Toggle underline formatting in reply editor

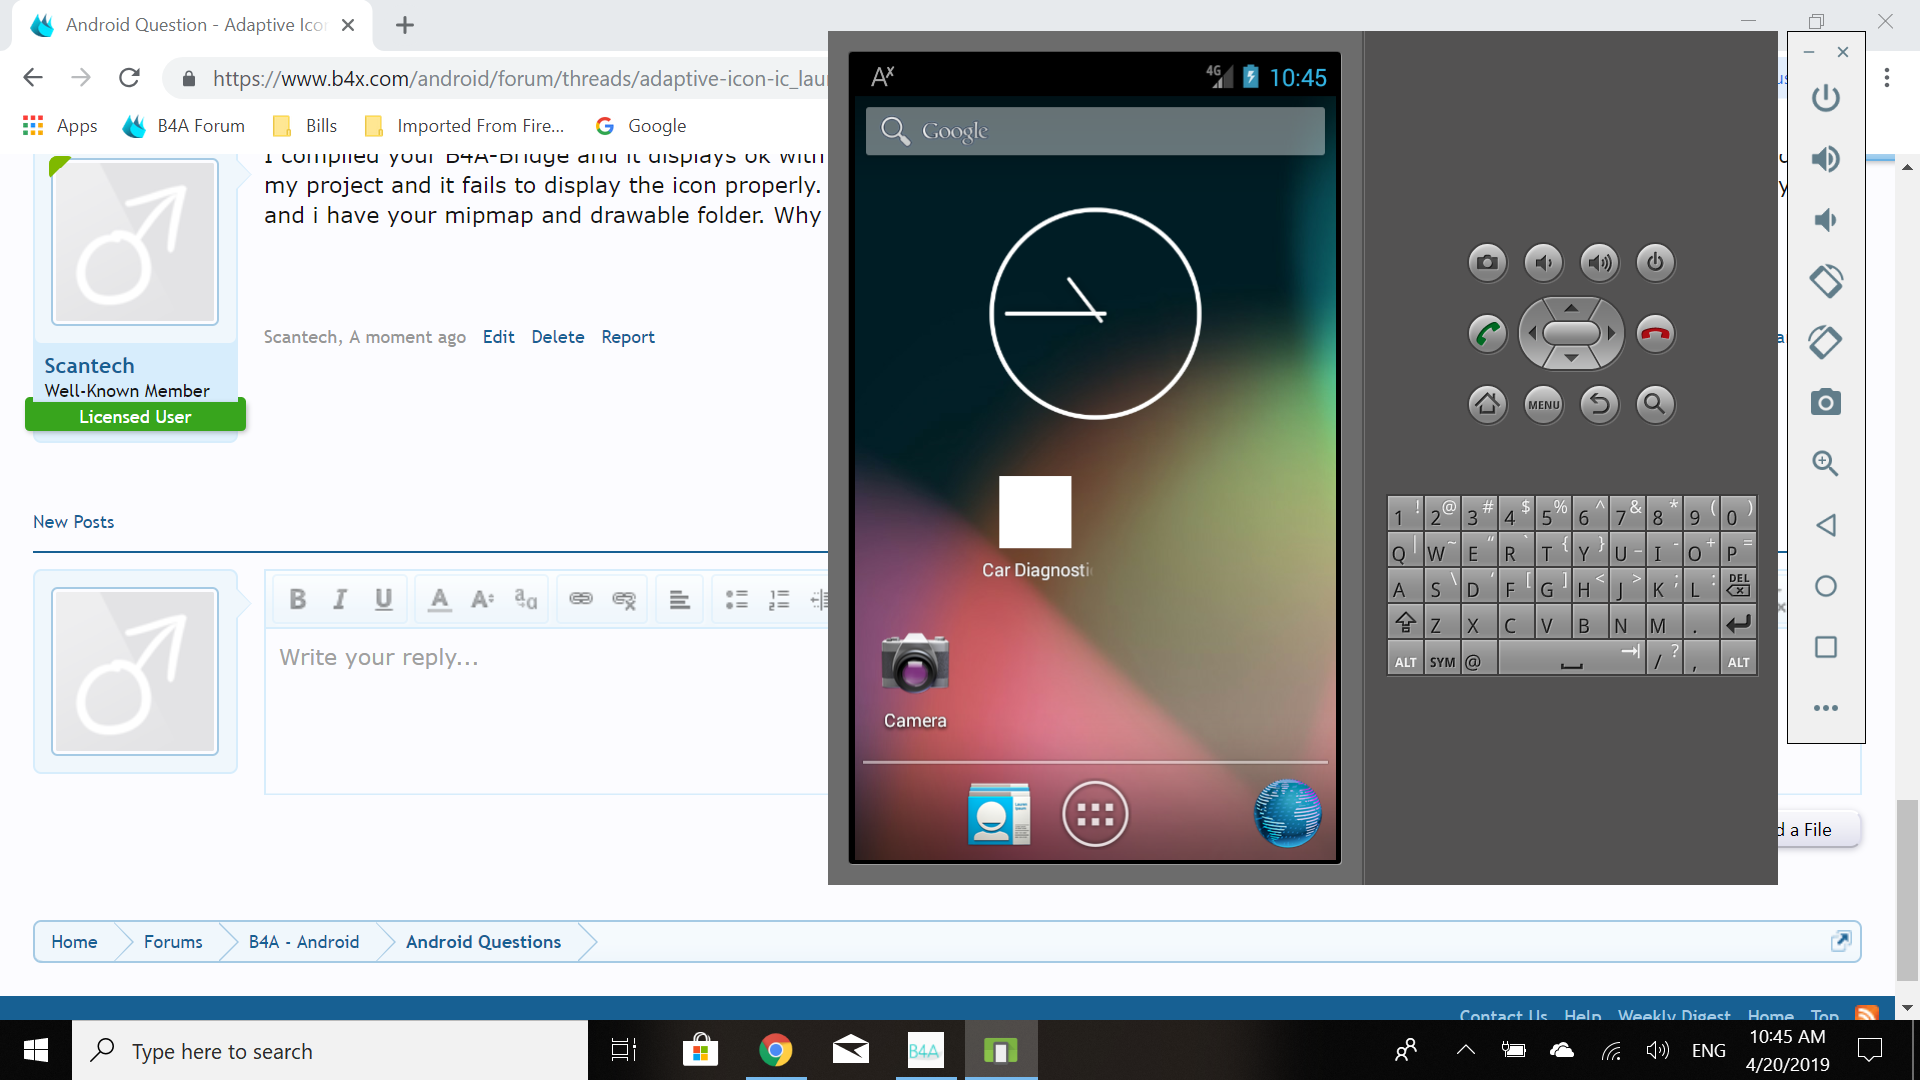click(383, 599)
